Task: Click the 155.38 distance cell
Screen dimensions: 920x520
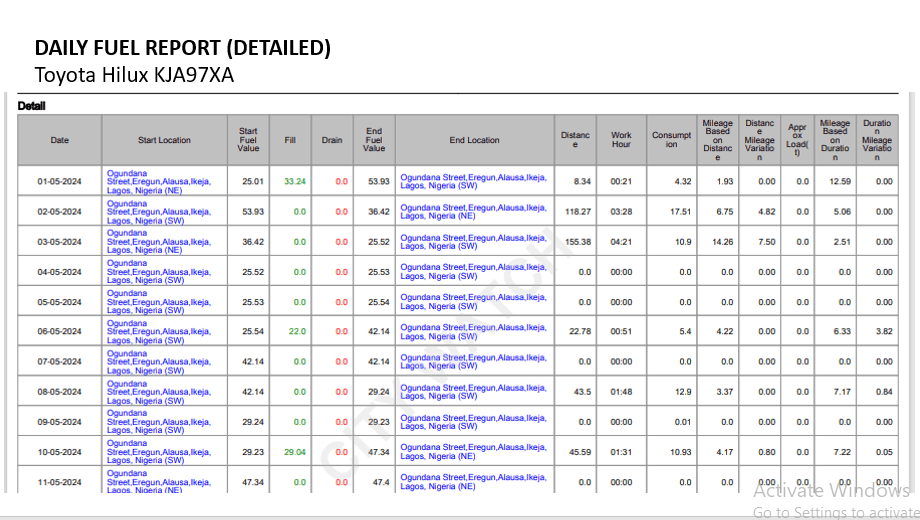Action: pos(577,242)
